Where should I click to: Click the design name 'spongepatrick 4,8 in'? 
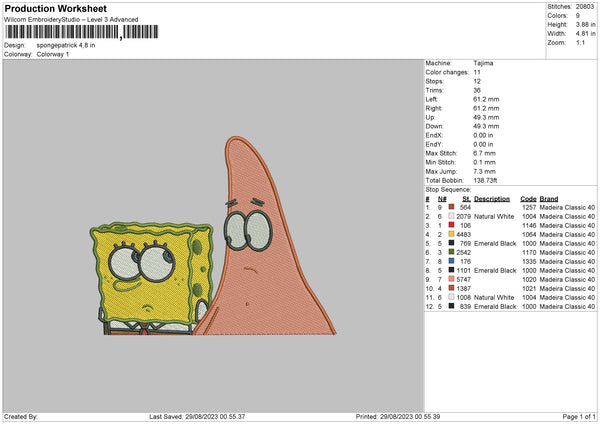[66, 45]
